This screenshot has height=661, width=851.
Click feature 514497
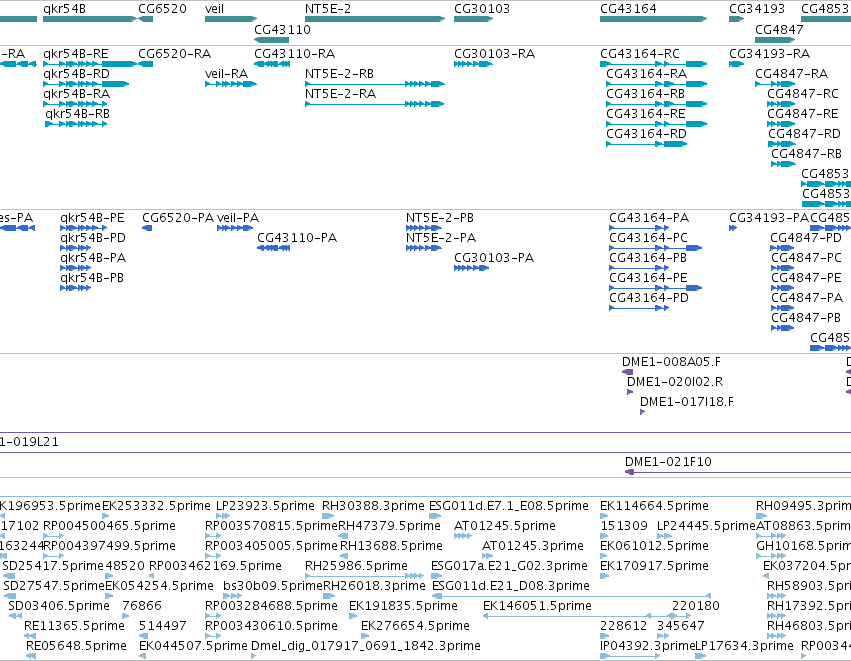143,637
